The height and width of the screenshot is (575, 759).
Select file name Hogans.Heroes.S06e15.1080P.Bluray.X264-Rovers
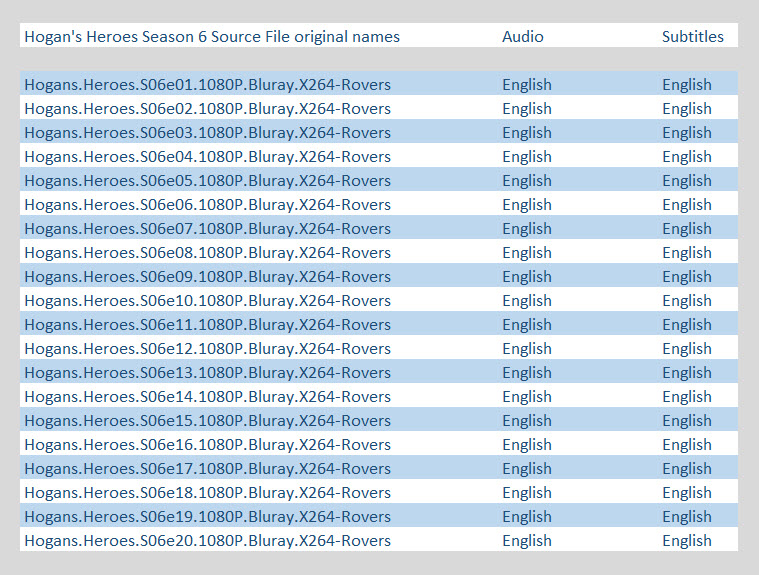pos(208,421)
